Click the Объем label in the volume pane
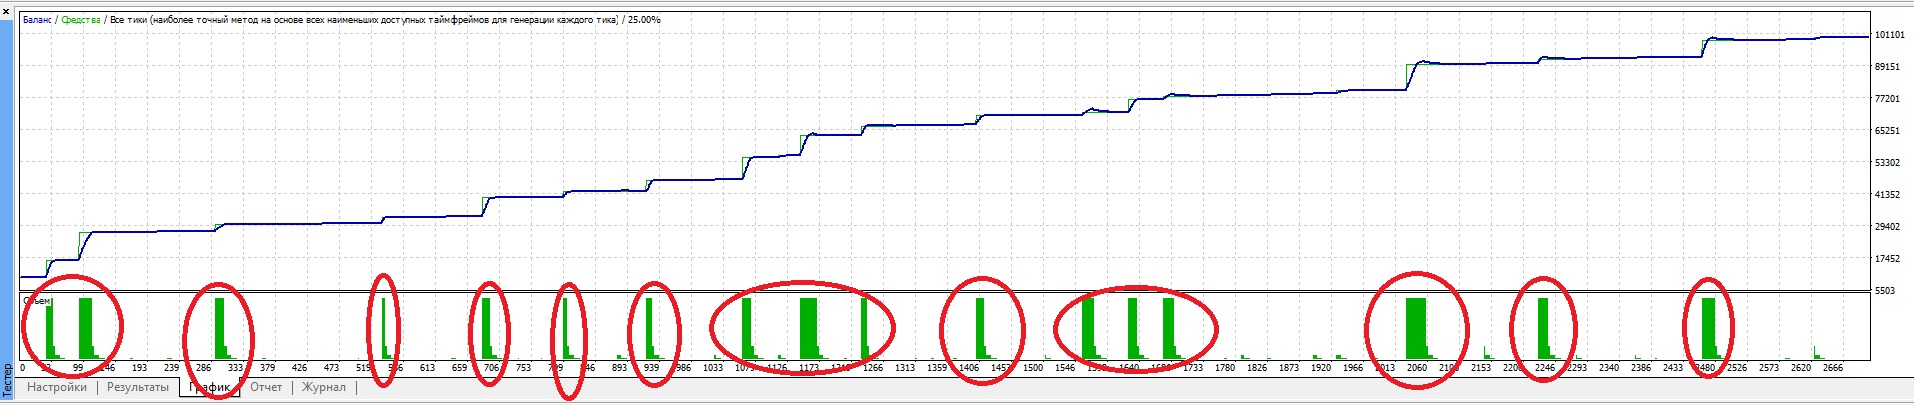The height and width of the screenshot is (405, 1914). tap(37, 300)
